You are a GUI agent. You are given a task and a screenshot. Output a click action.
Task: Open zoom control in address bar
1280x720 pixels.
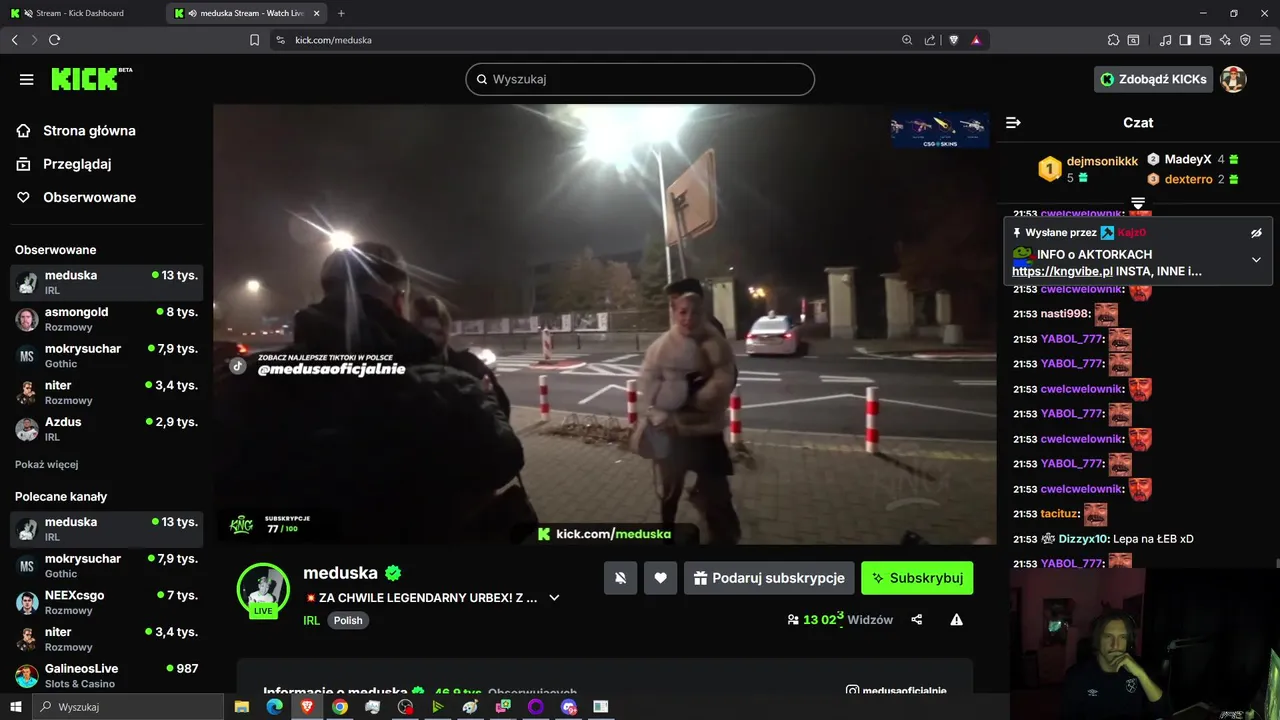coord(907,40)
